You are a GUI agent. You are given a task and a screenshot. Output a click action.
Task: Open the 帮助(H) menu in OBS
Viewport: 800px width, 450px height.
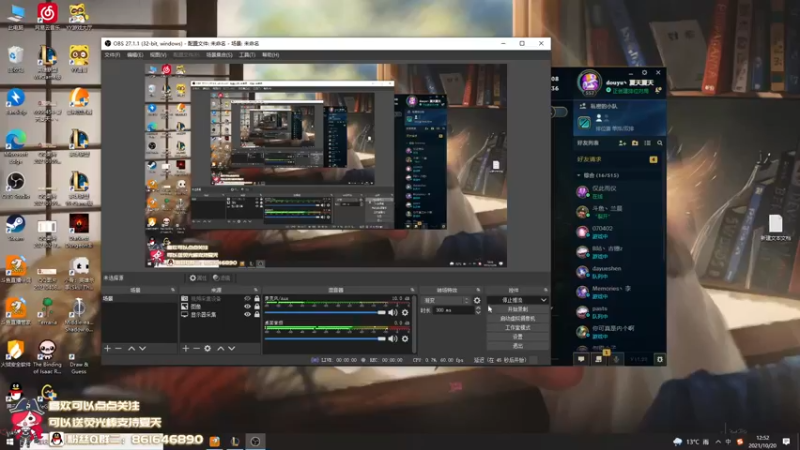(x=270, y=55)
